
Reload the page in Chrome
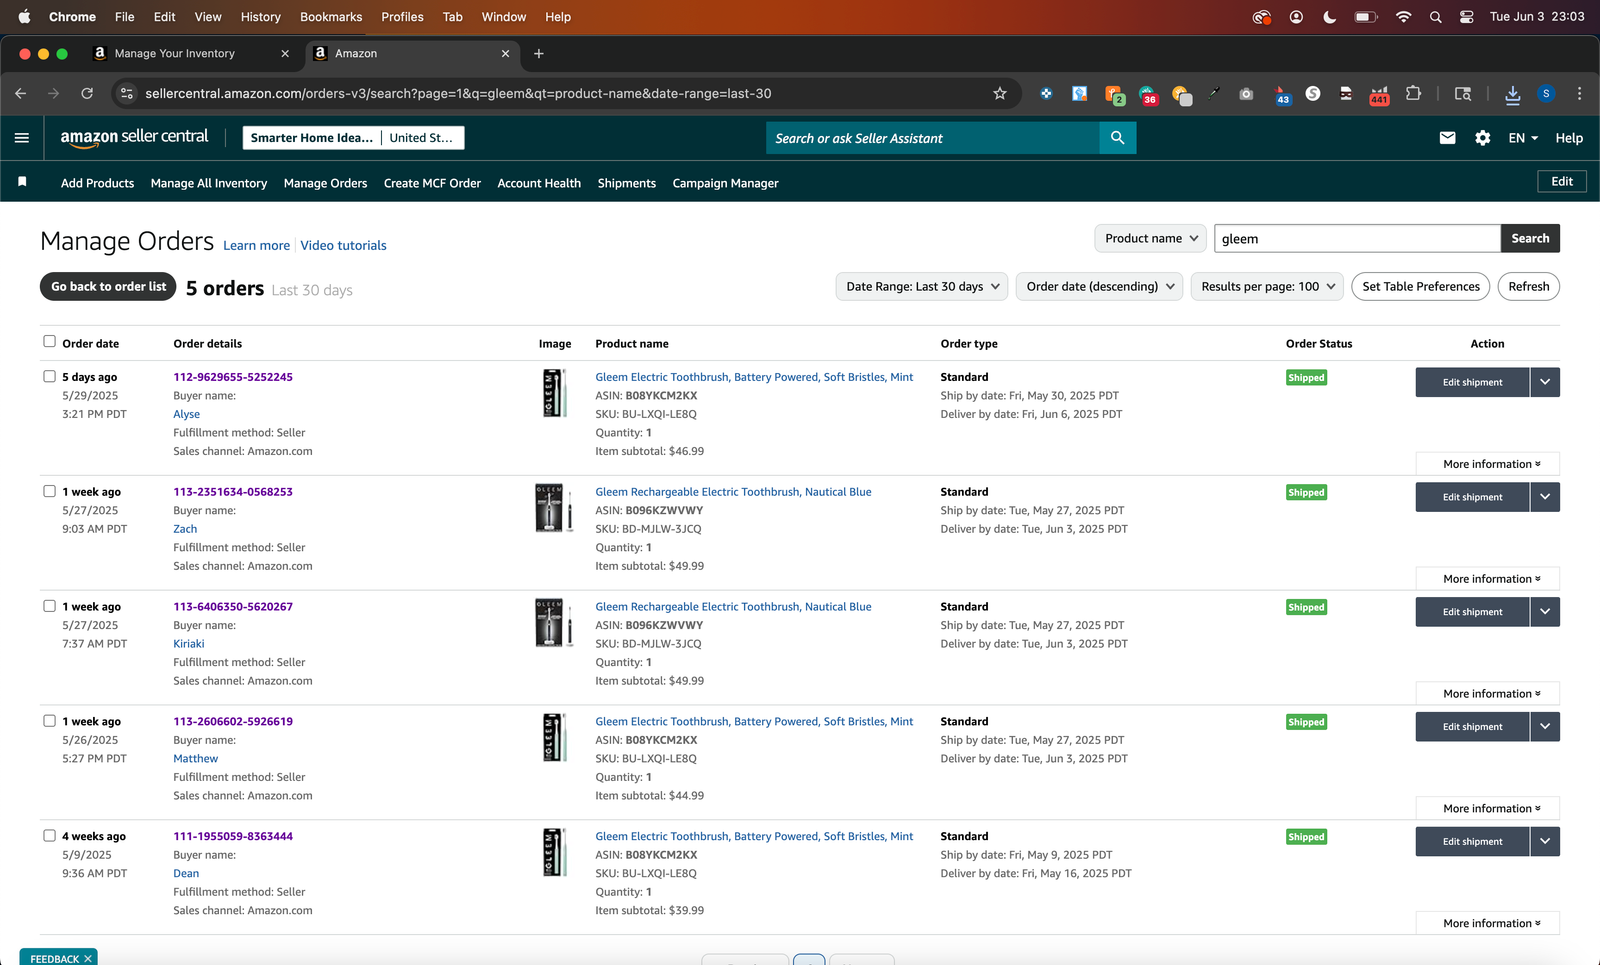point(87,93)
